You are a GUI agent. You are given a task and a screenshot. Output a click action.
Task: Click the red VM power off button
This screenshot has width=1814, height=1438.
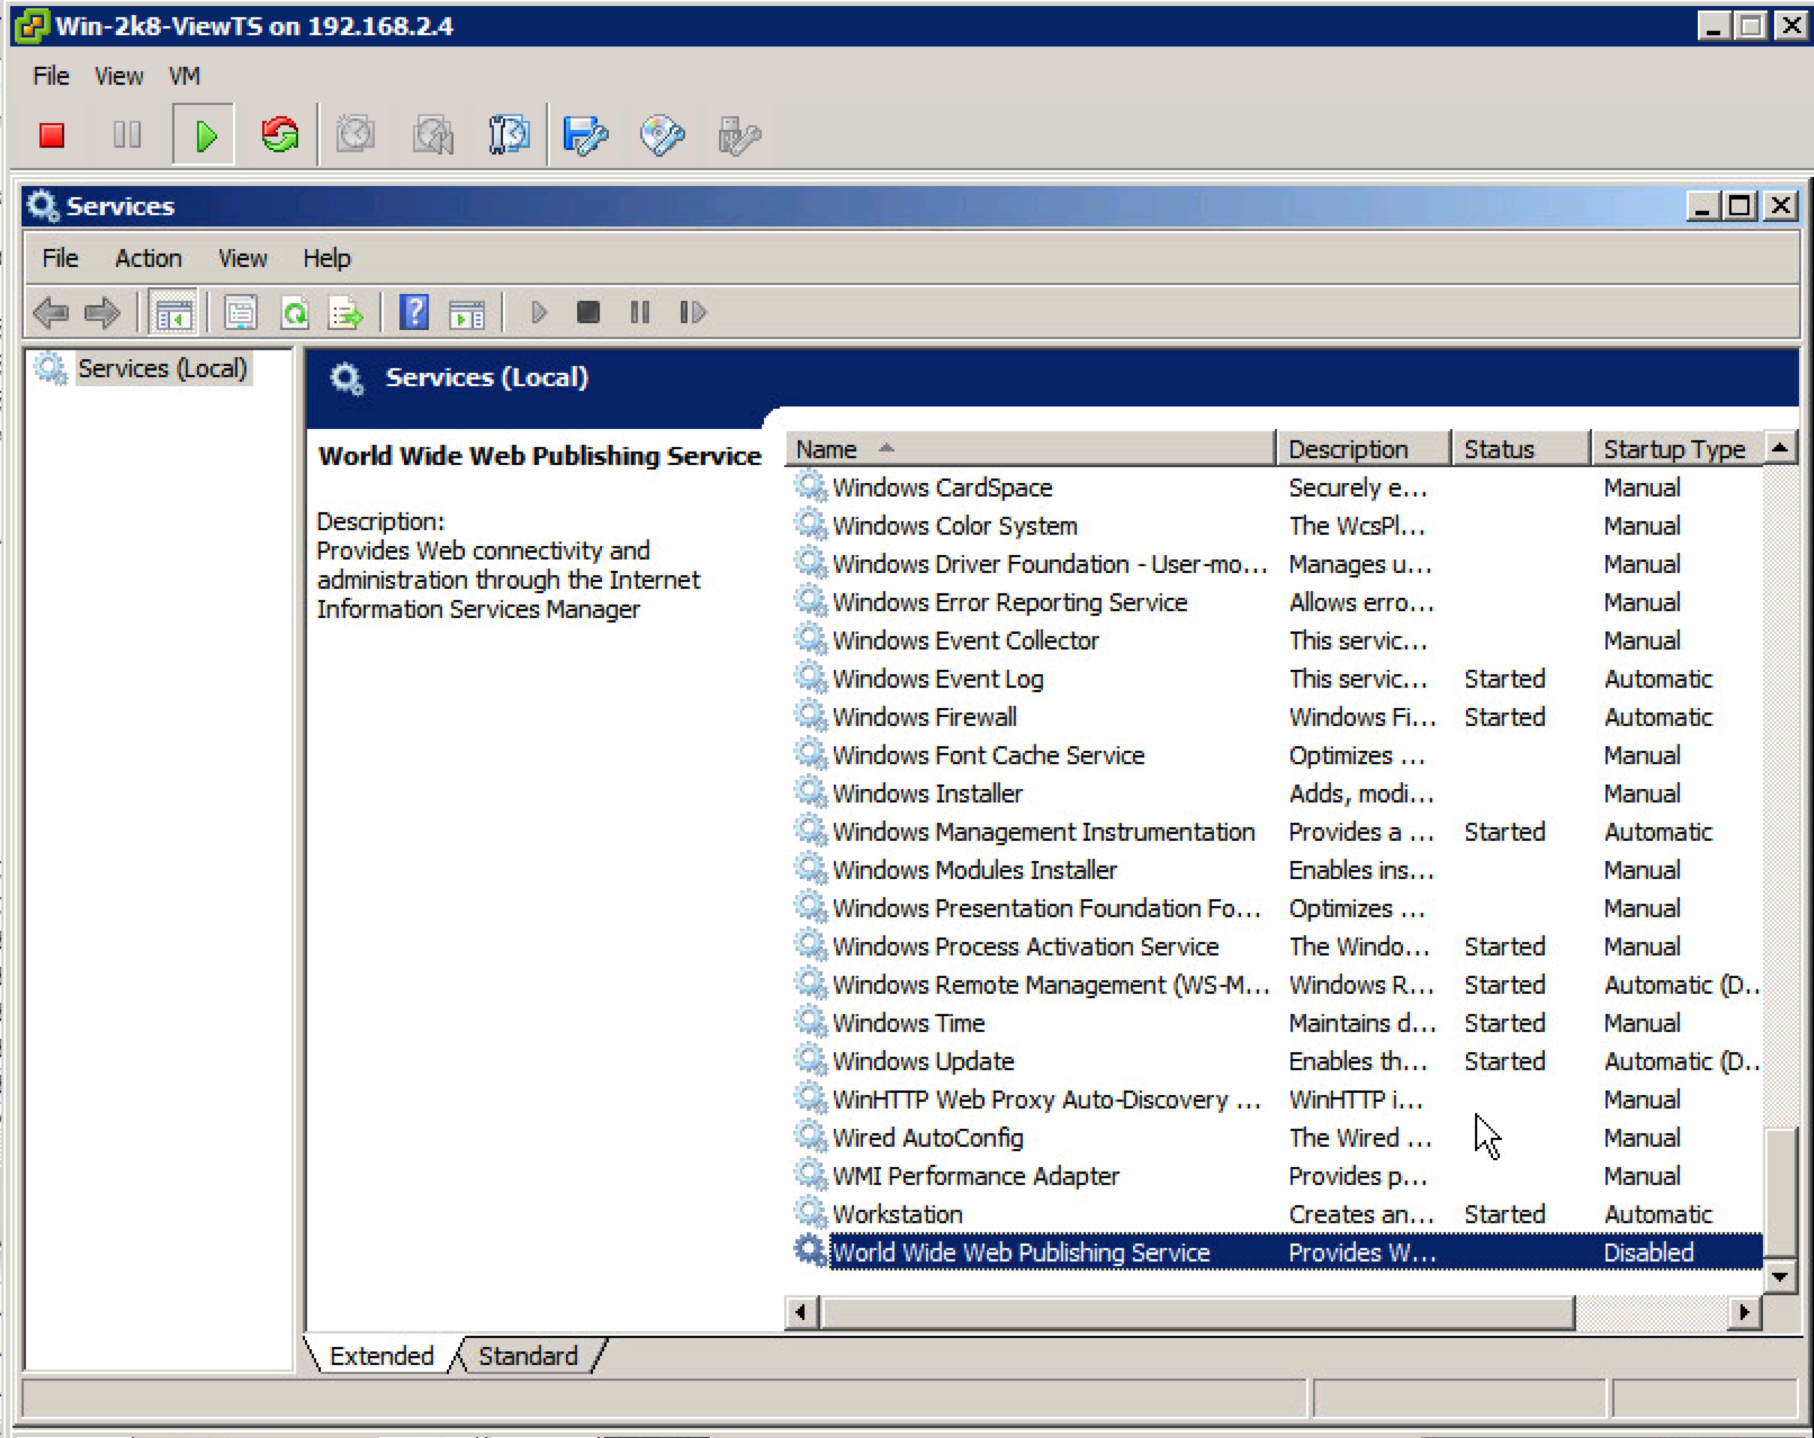coord(52,135)
